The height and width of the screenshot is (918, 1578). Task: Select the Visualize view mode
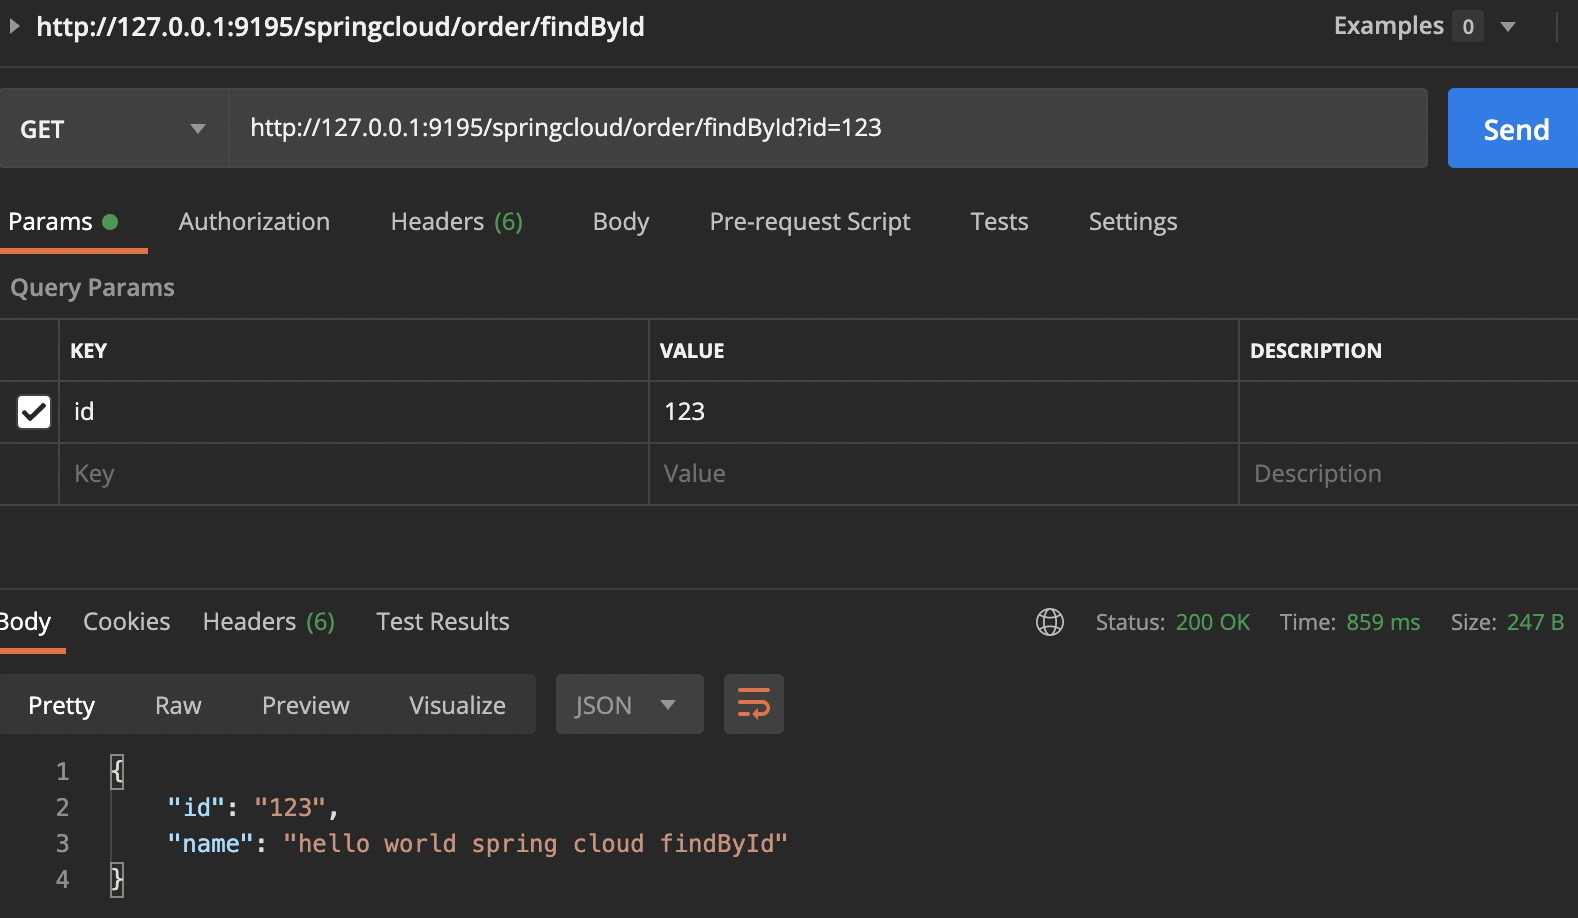(x=457, y=704)
